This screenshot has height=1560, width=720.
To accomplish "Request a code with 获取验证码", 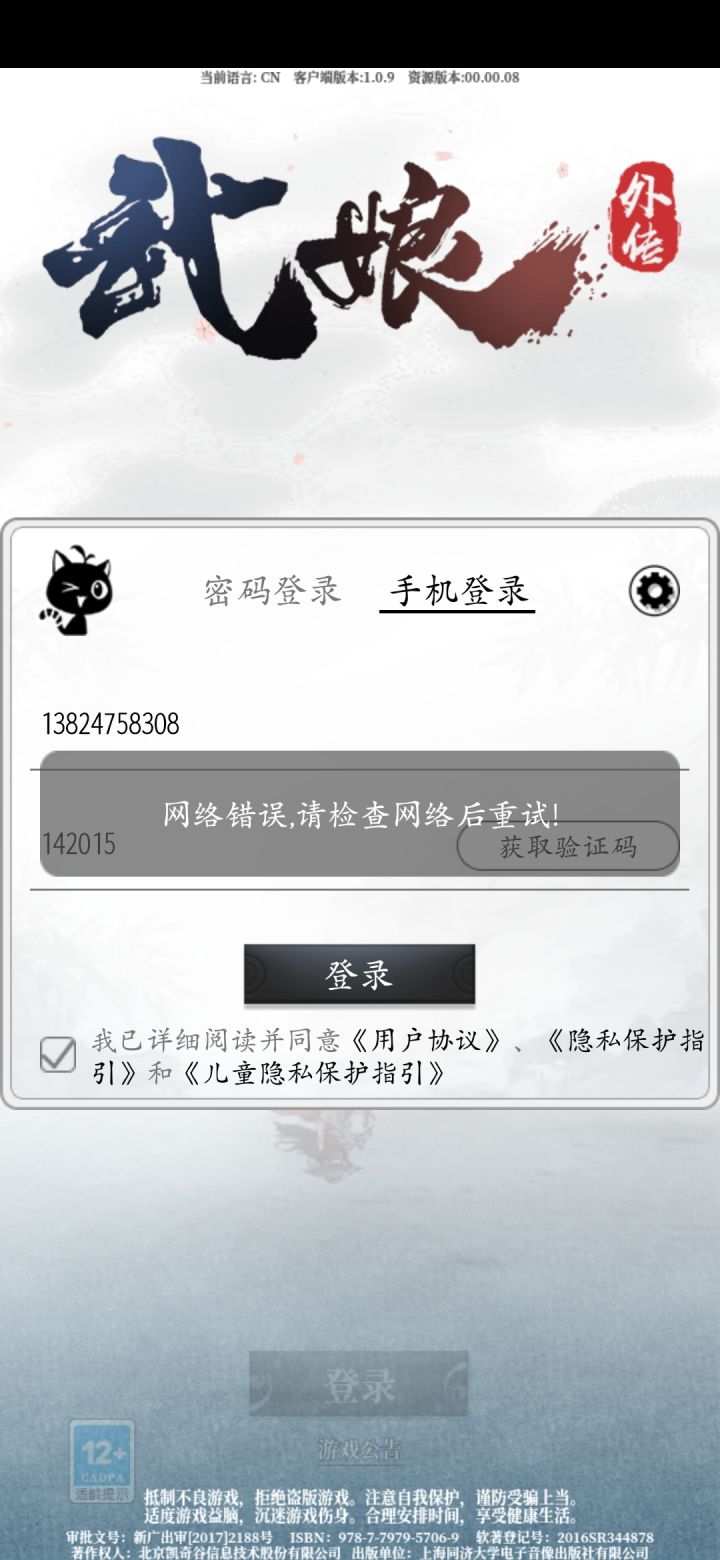I will (x=568, y=847).
